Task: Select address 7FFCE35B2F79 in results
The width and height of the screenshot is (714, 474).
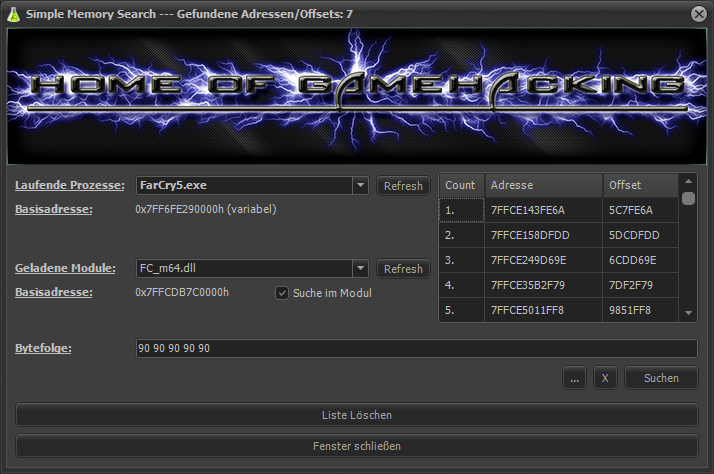Action: (544, 285)
